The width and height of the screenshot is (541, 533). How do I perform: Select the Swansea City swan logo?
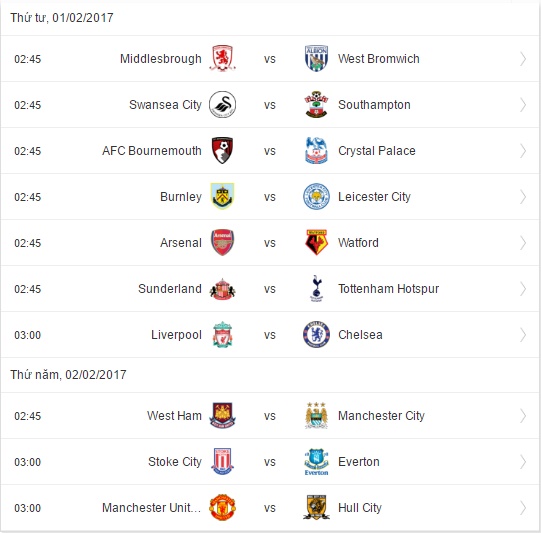point(223,105)
